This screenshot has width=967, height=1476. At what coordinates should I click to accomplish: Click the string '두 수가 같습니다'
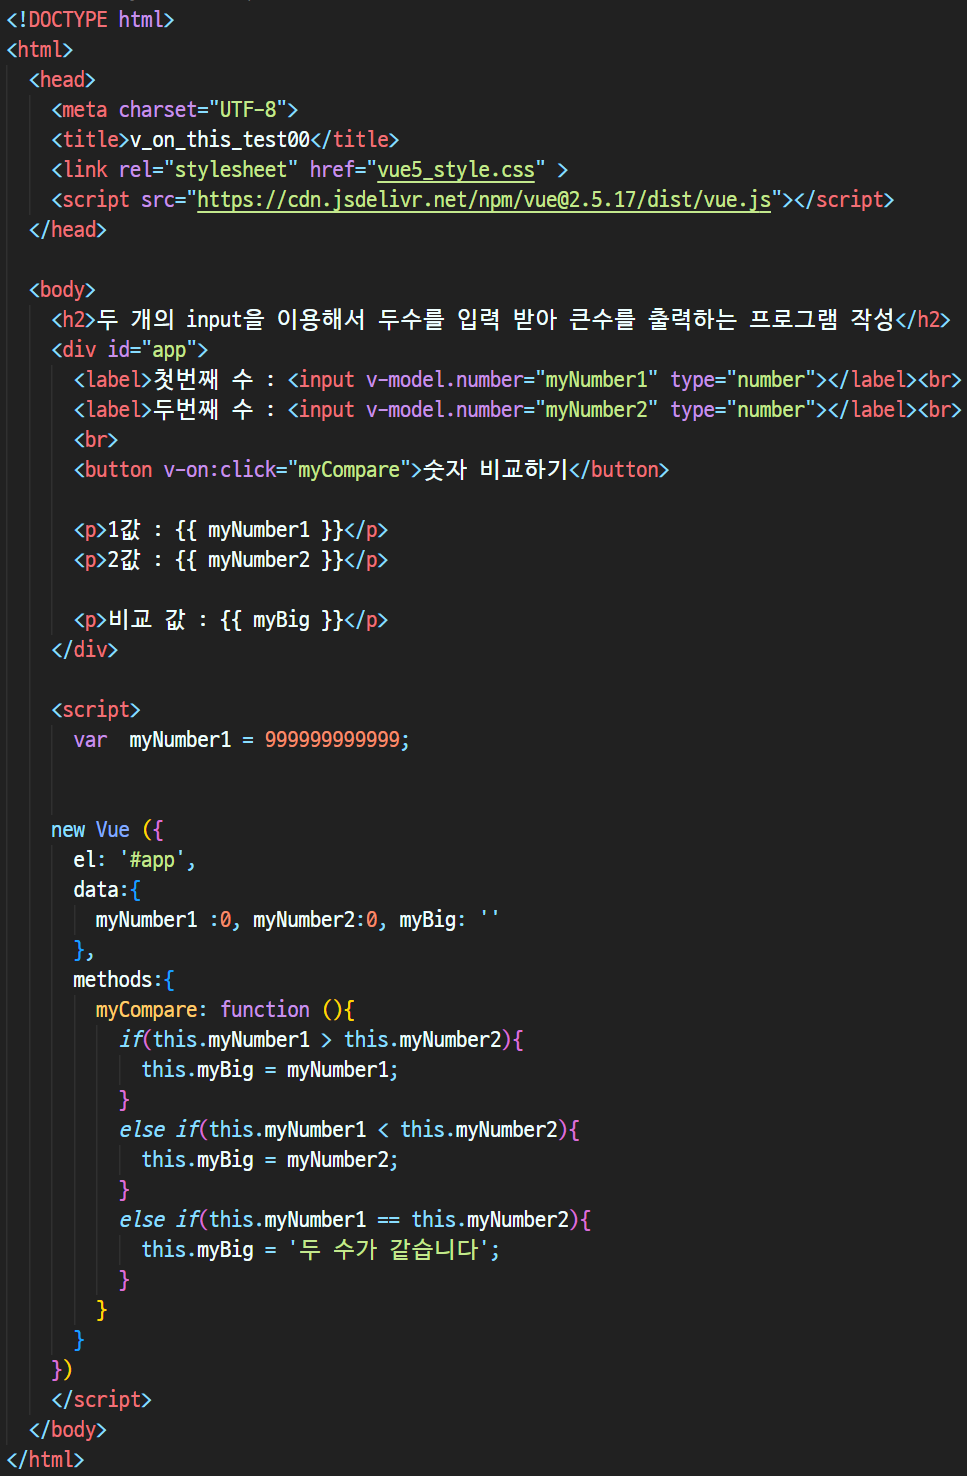click(388, 1250)
